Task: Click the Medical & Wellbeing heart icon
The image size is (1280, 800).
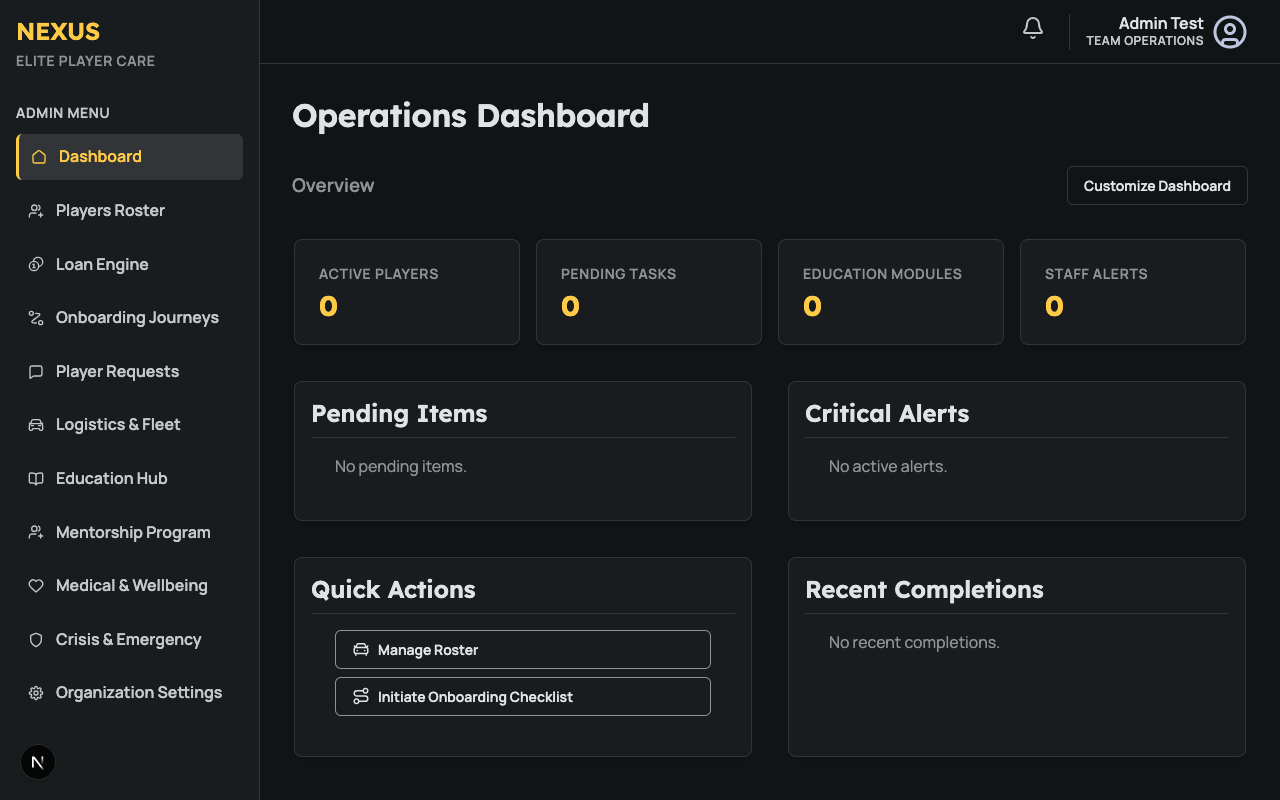Action: point(36,586)
